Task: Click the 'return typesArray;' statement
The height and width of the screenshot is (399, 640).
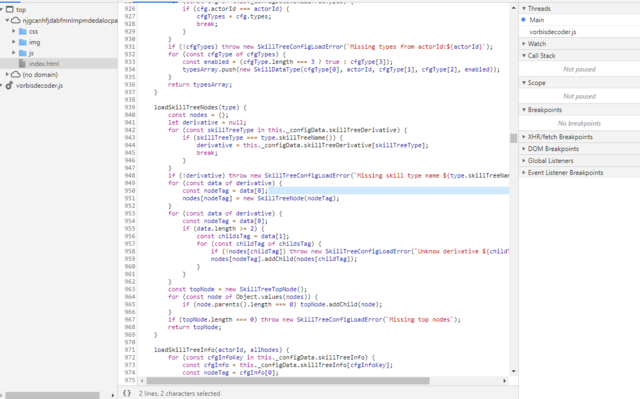Action: coord(200,84)
